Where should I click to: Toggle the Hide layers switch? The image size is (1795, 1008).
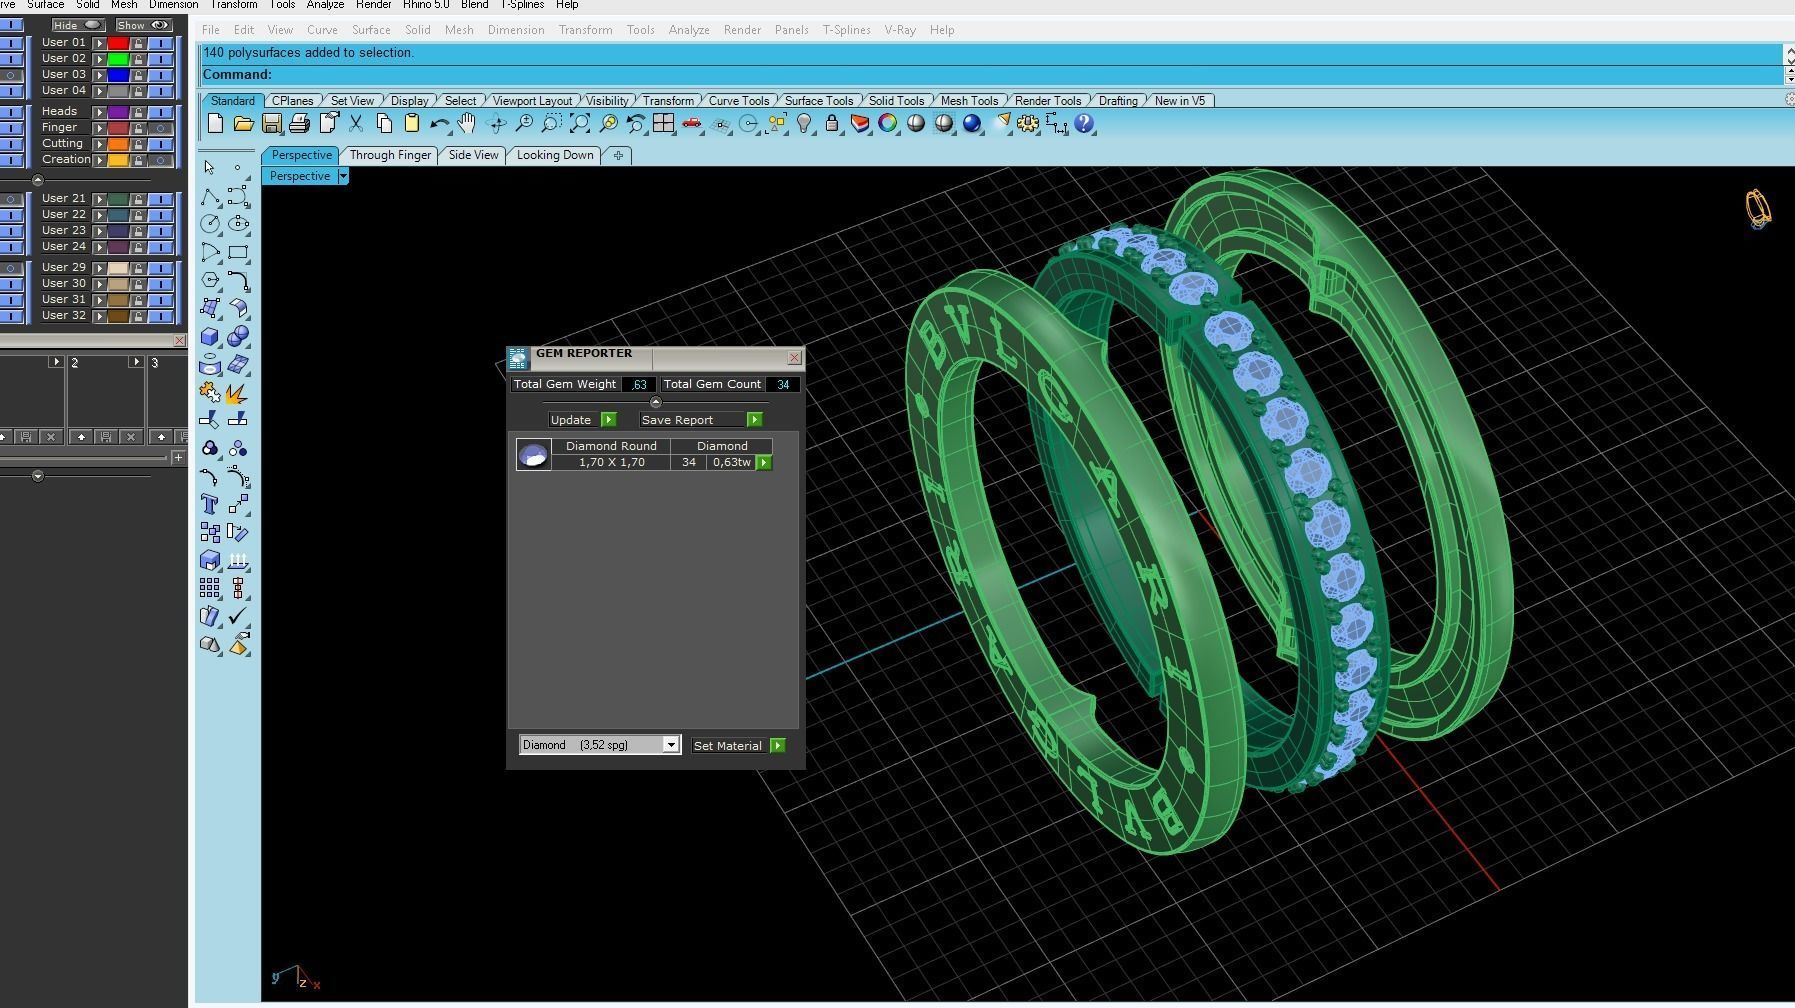coord(78,25)
